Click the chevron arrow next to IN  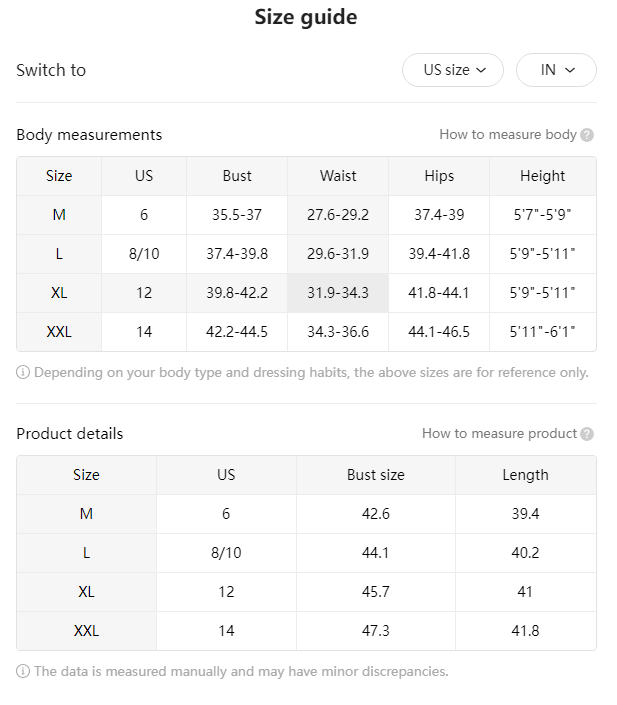570,70
